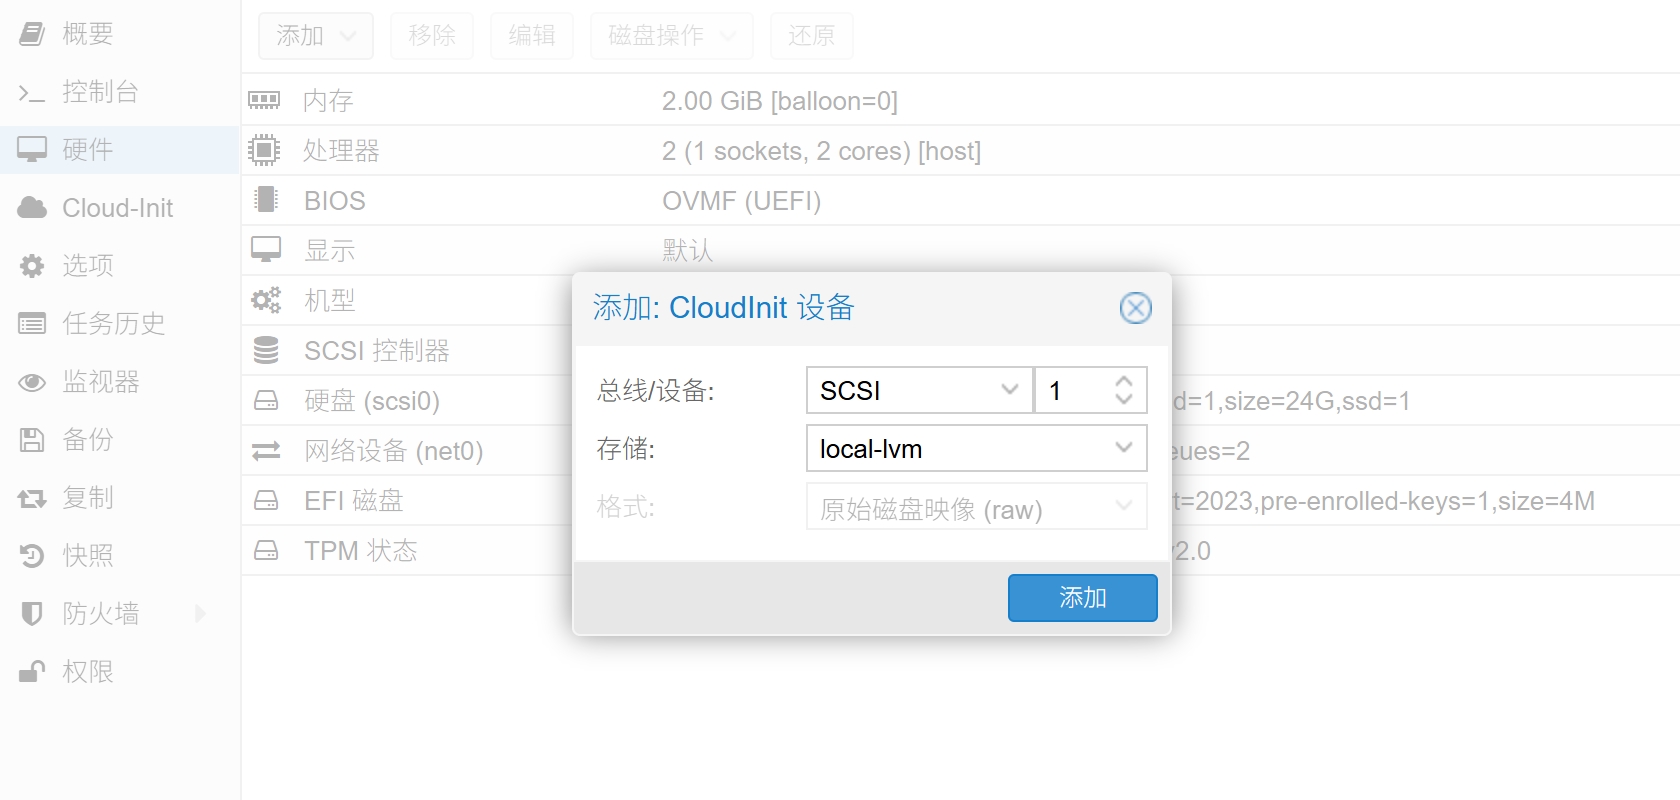This screenshot has width=1680, height=800.
Task: Open the 控制台 console icon in sidebar
Action: [32, 93]
